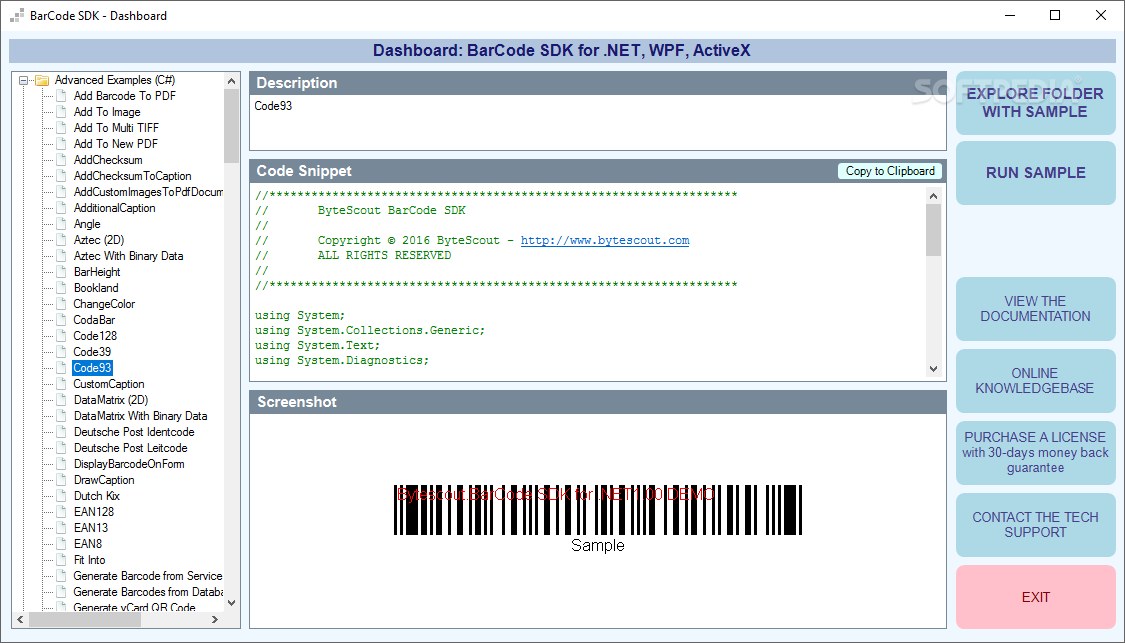Select Aztec With Binary Data example
Image resolution: width=1125 pixels, height=643 pixels.
(x=128, y=256)
